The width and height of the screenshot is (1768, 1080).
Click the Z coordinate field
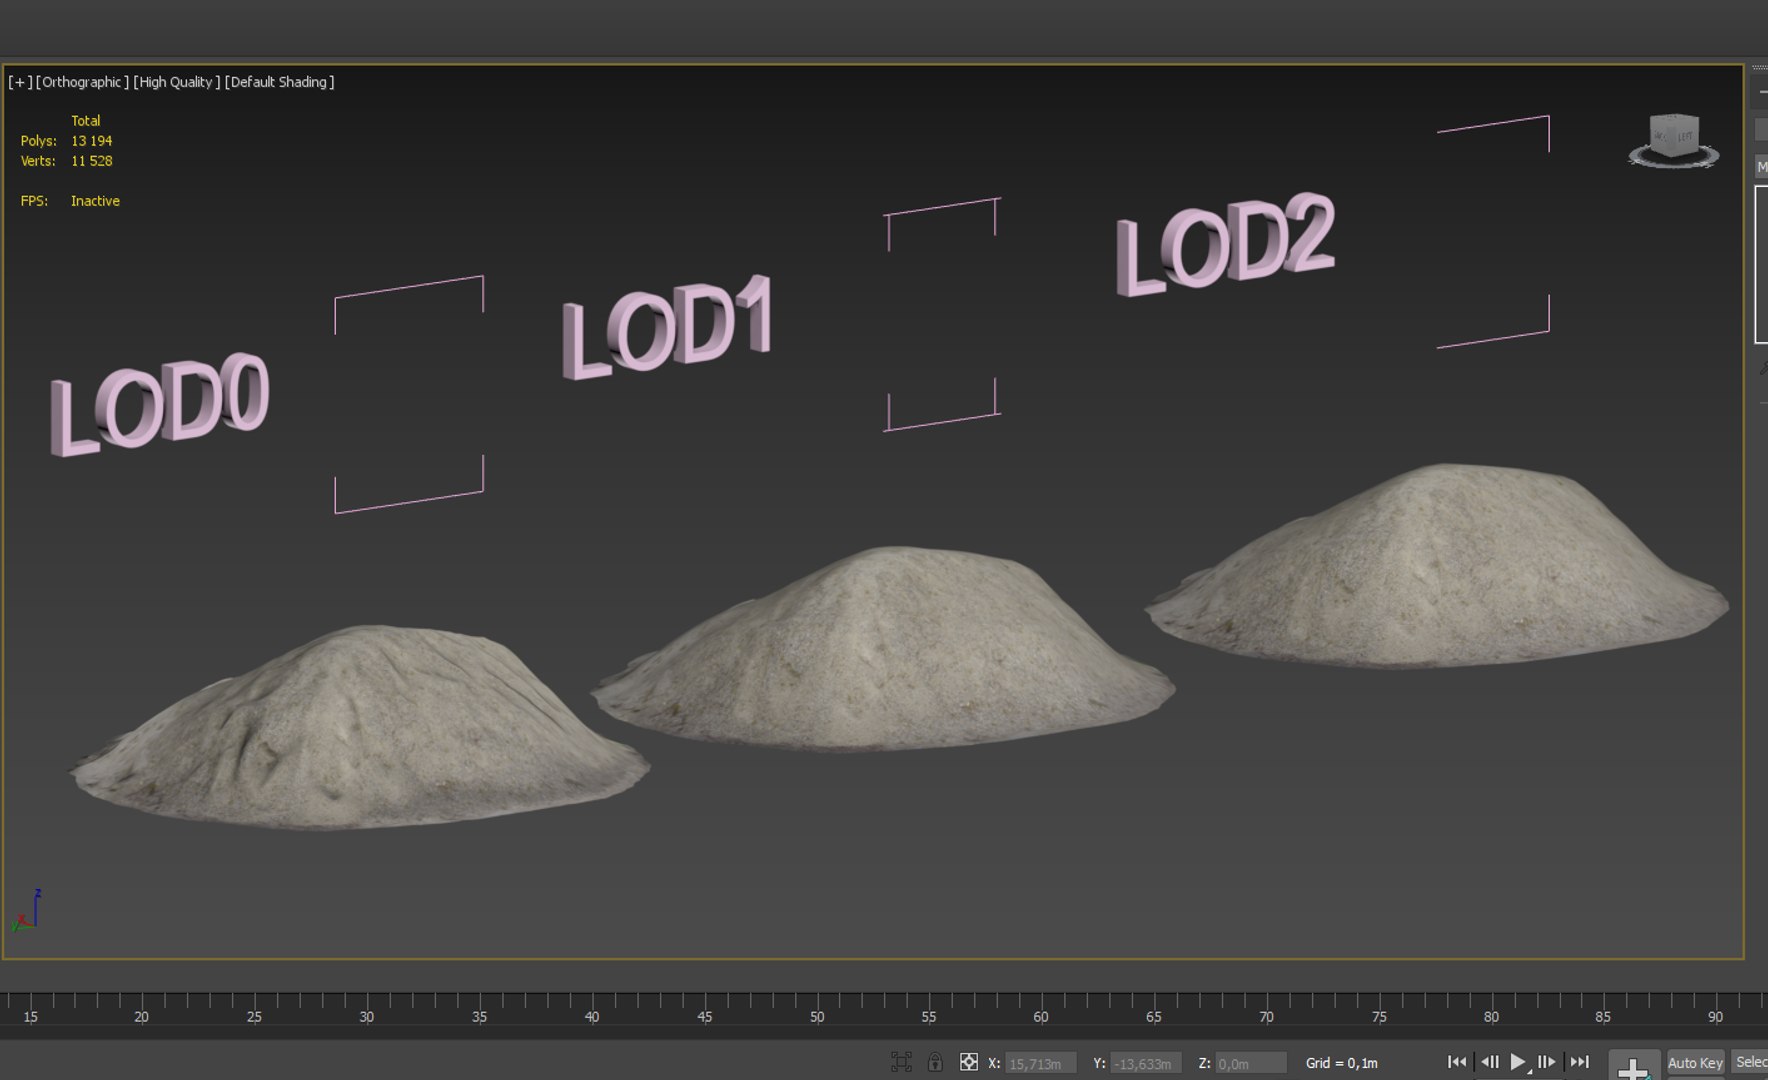pos(1250,1063)
